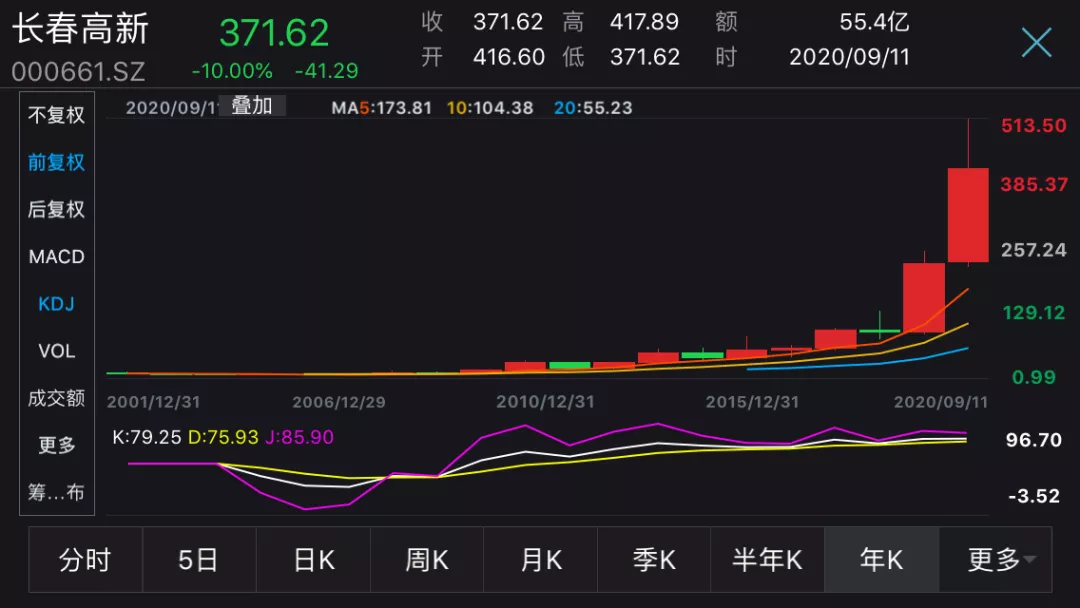Image resolution: width=1080 pixels, height=608 pixels.
Task: Switch indicator to MACD
Action: [x=56, y=257]
